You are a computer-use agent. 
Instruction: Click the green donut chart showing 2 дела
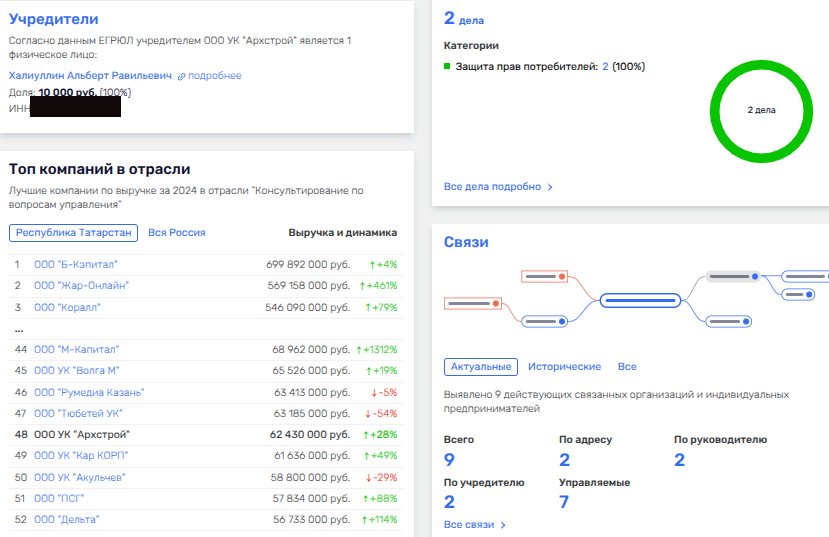click(761, 110)
